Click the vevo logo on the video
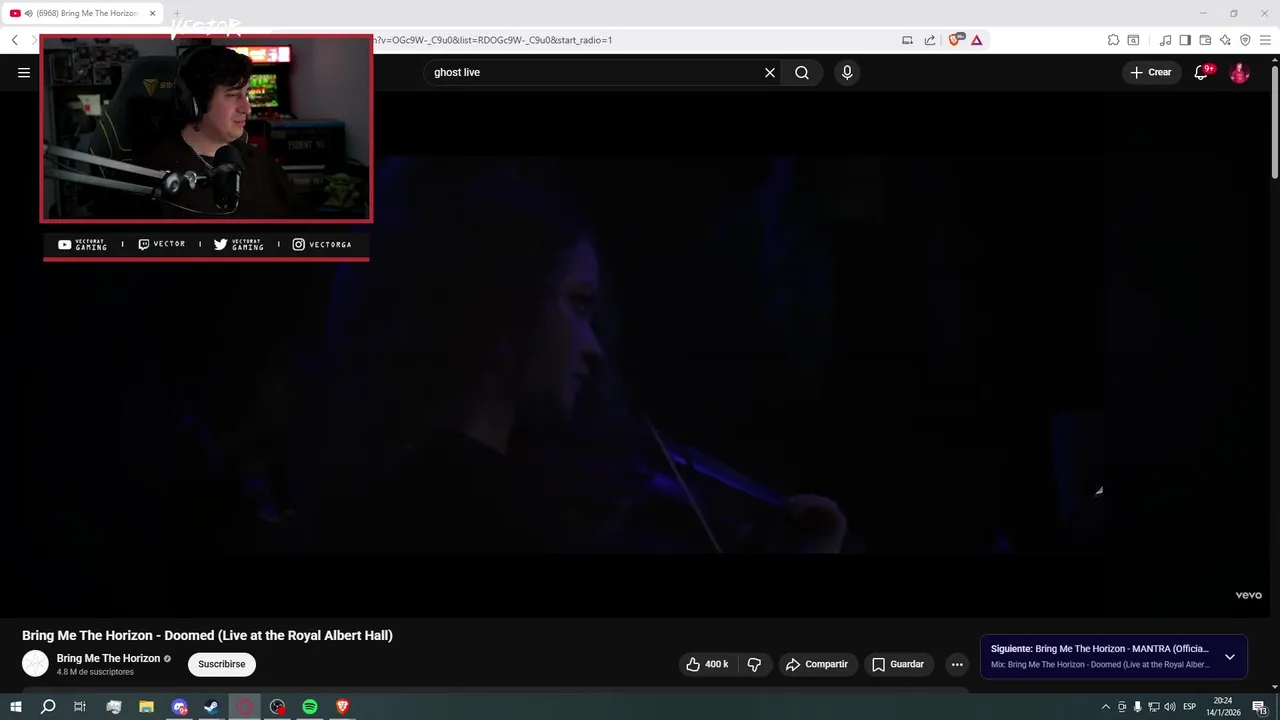Viewport: 1280px width, 720px height. coord(1248,595)
